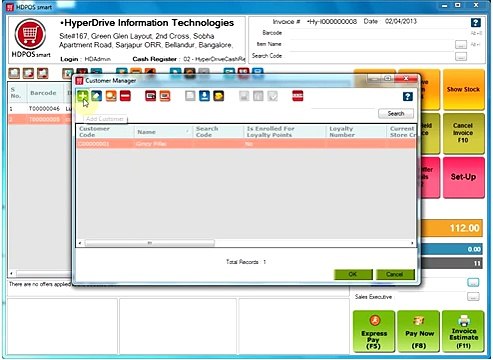The image size is (493, 360).
Task: Click the Customer Manager dialog title bar
Action: pos(220,80)
